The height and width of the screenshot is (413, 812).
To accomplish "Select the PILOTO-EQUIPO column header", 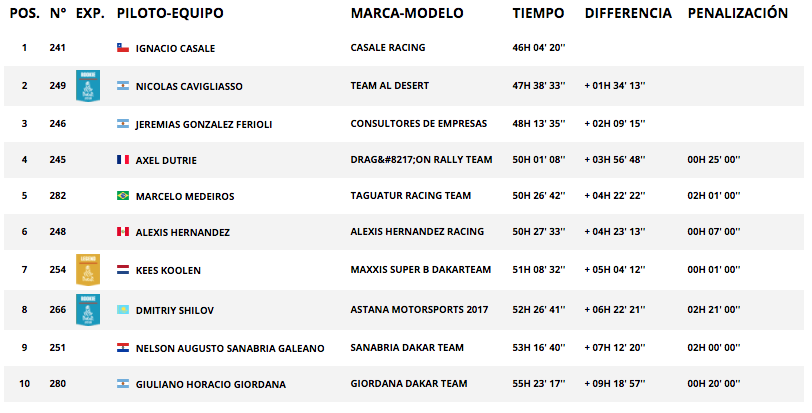I will tap(170, 13).
